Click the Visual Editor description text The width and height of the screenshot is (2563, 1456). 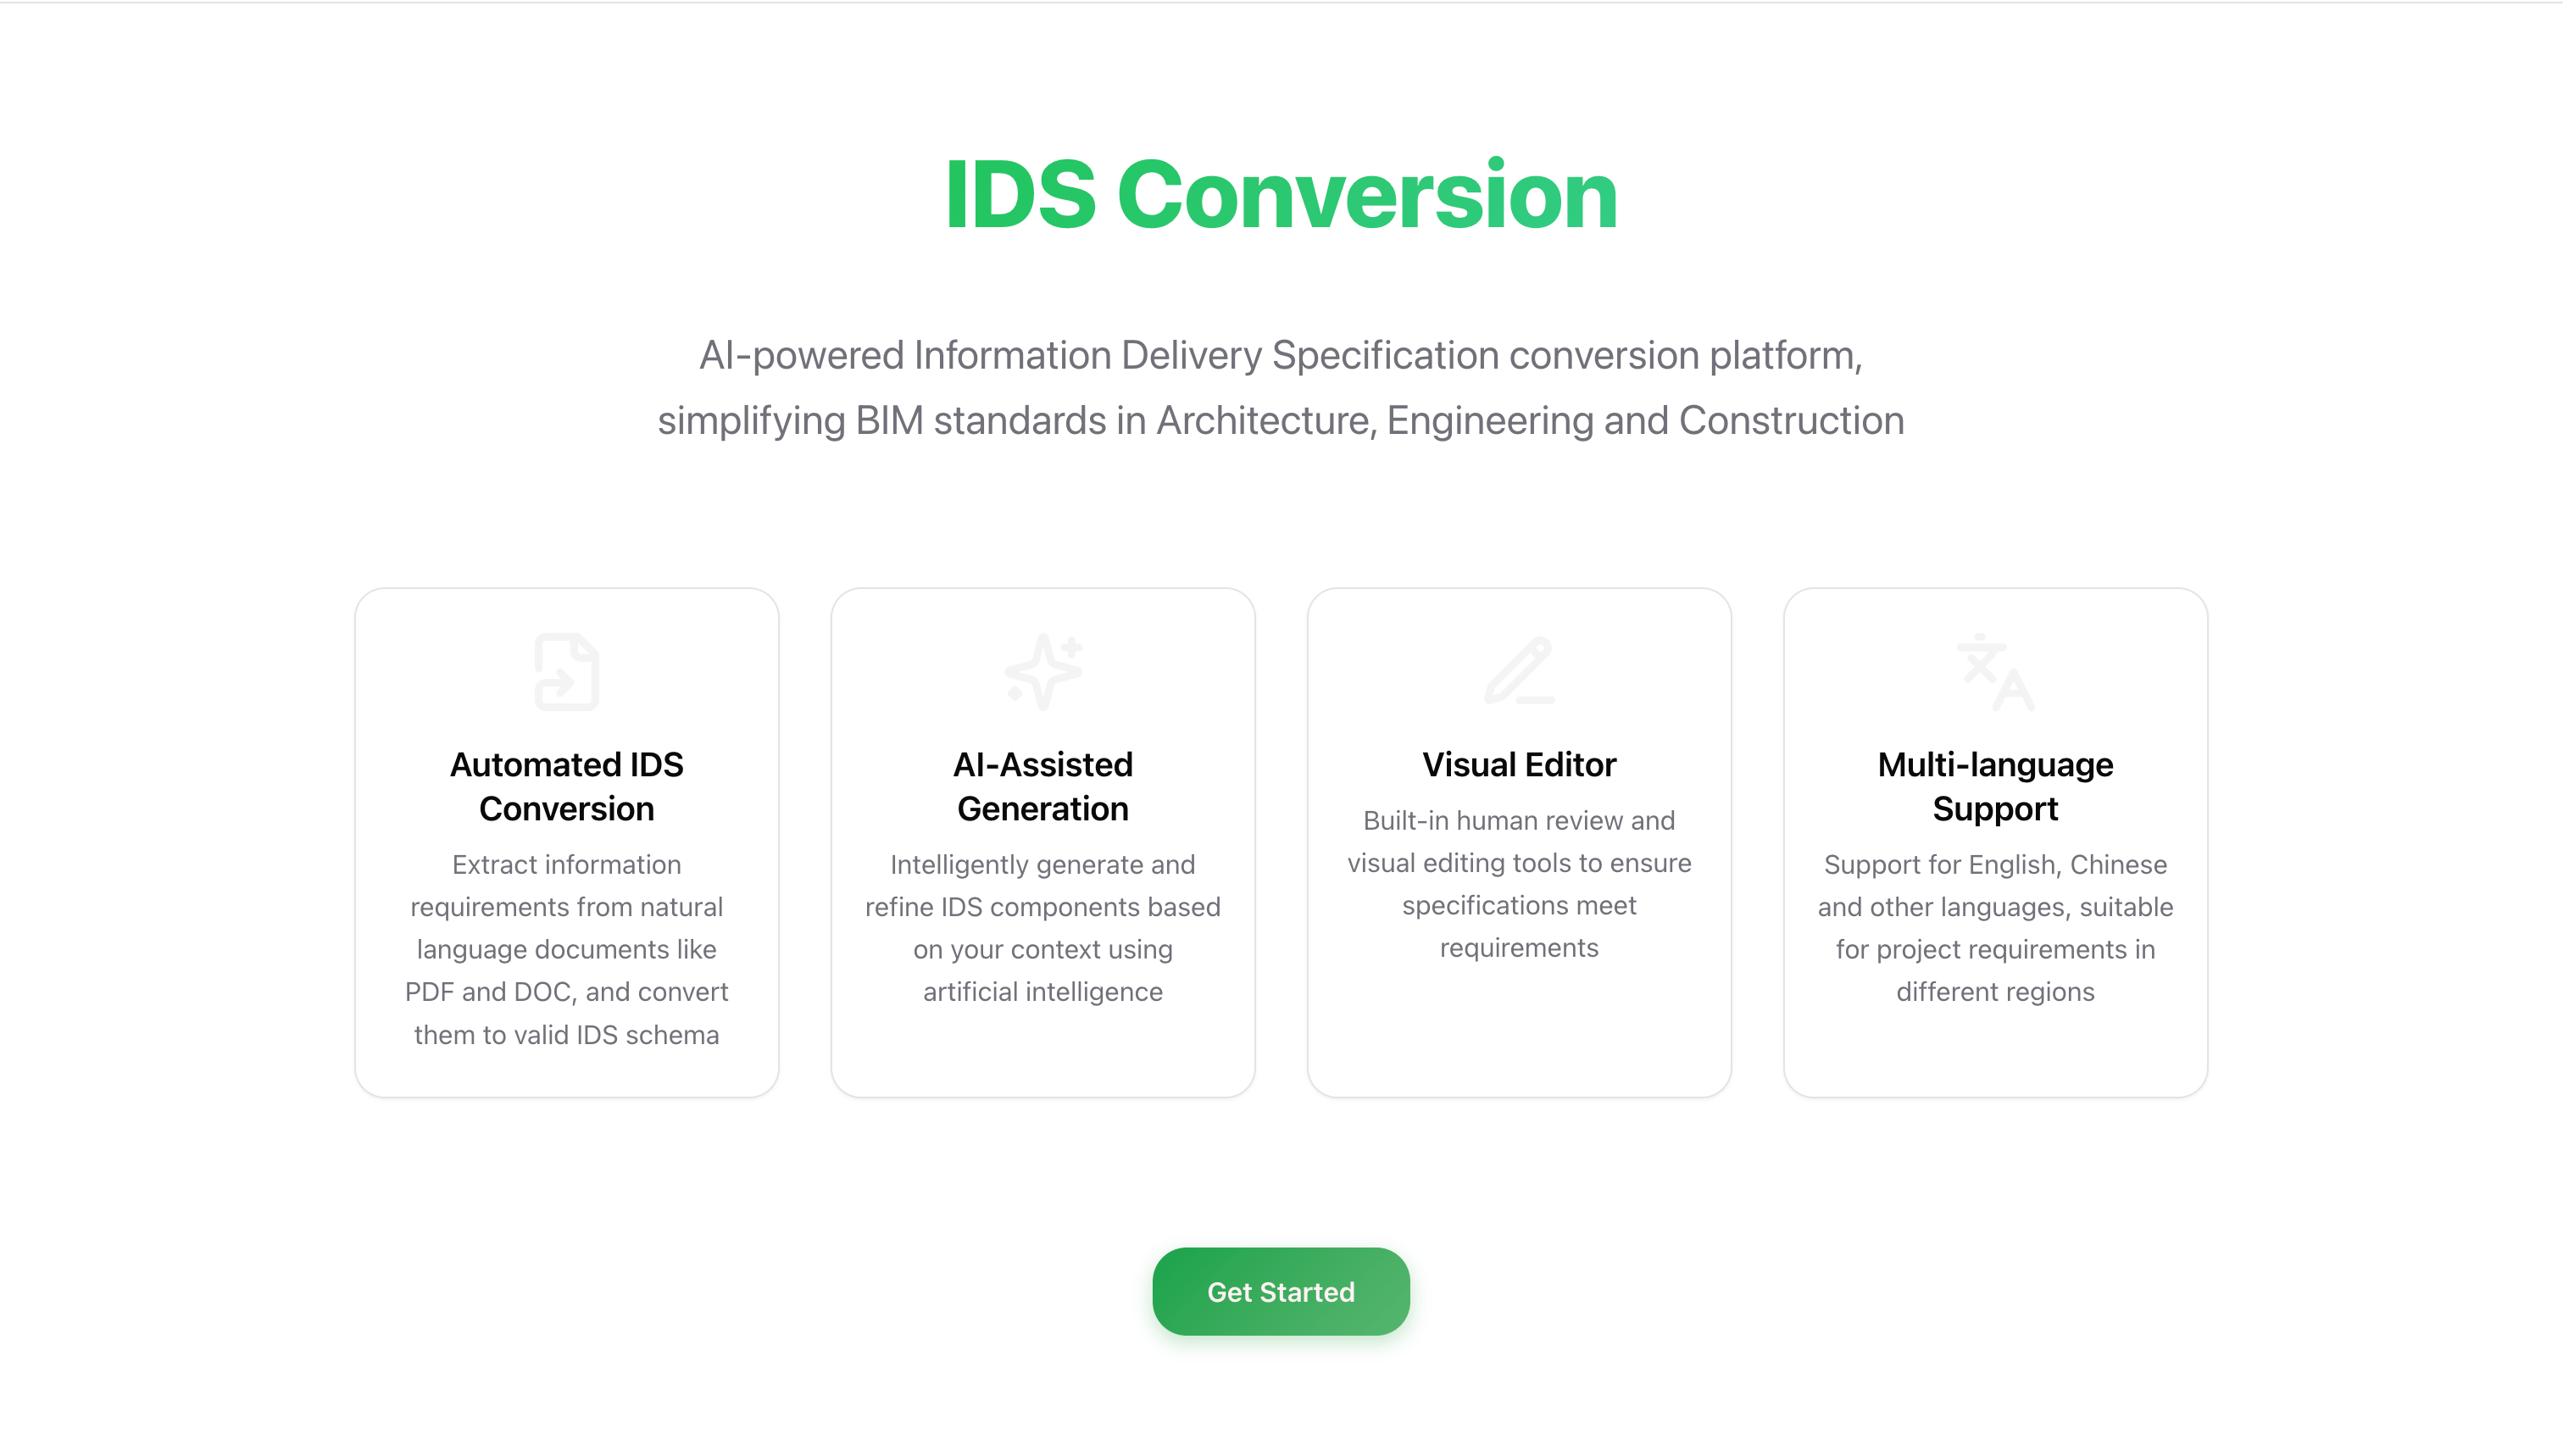[x=1518, y=883]
